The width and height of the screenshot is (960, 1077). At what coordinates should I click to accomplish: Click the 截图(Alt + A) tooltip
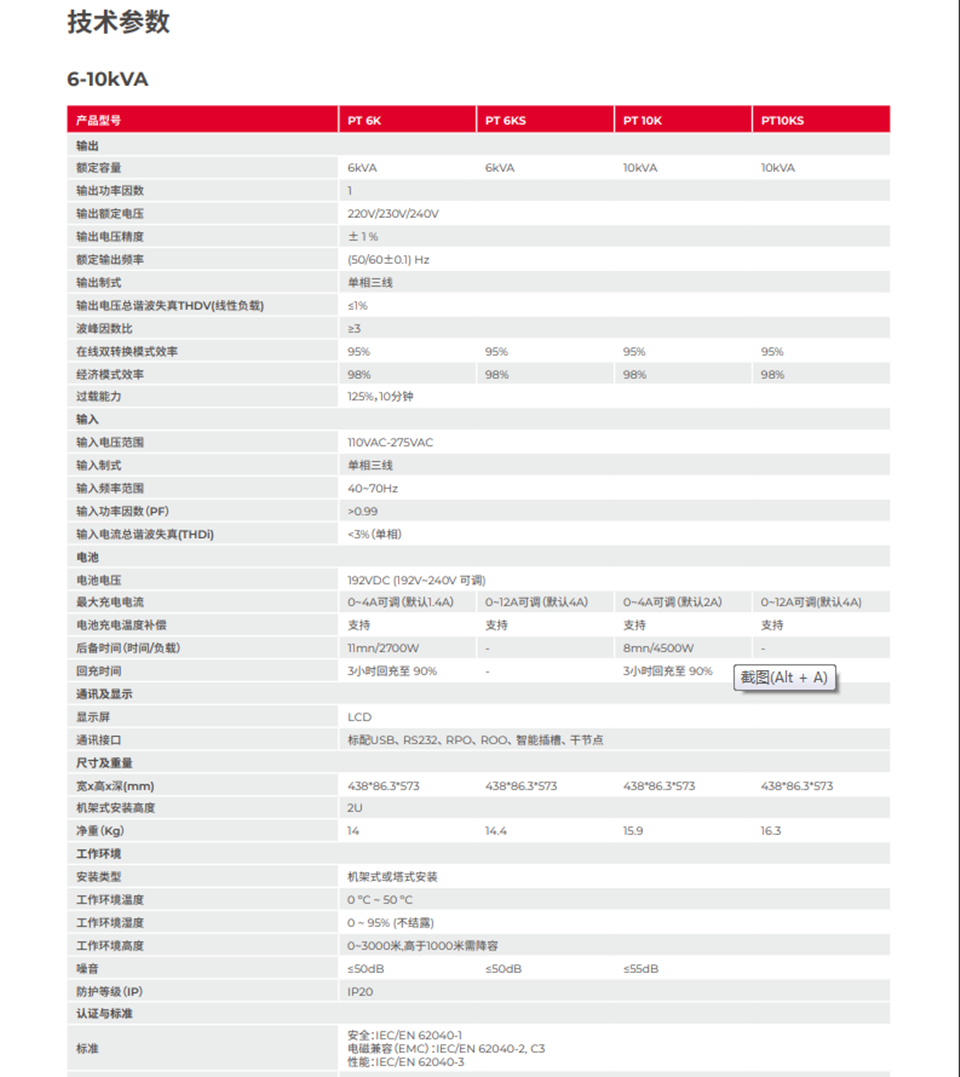[x=785, y=677]
